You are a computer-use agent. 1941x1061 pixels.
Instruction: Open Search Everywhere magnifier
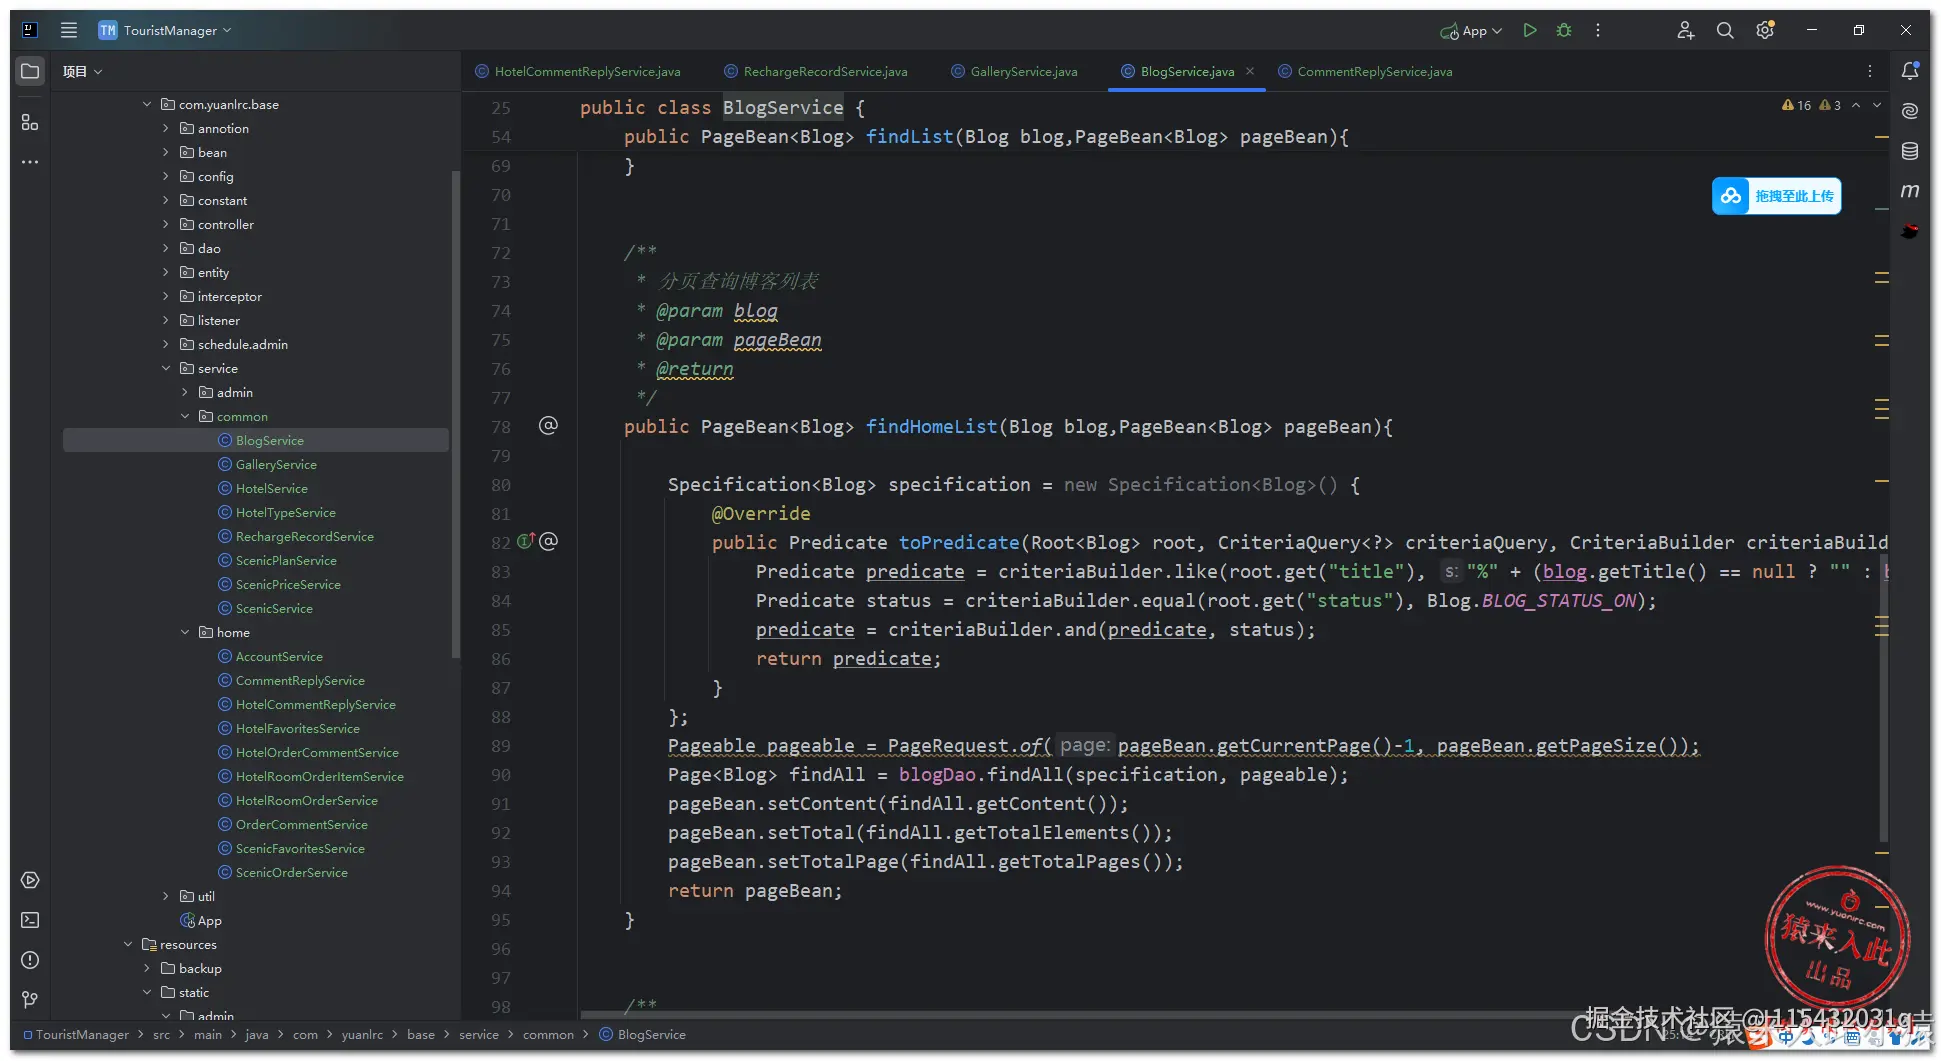tap(1725, 30)
